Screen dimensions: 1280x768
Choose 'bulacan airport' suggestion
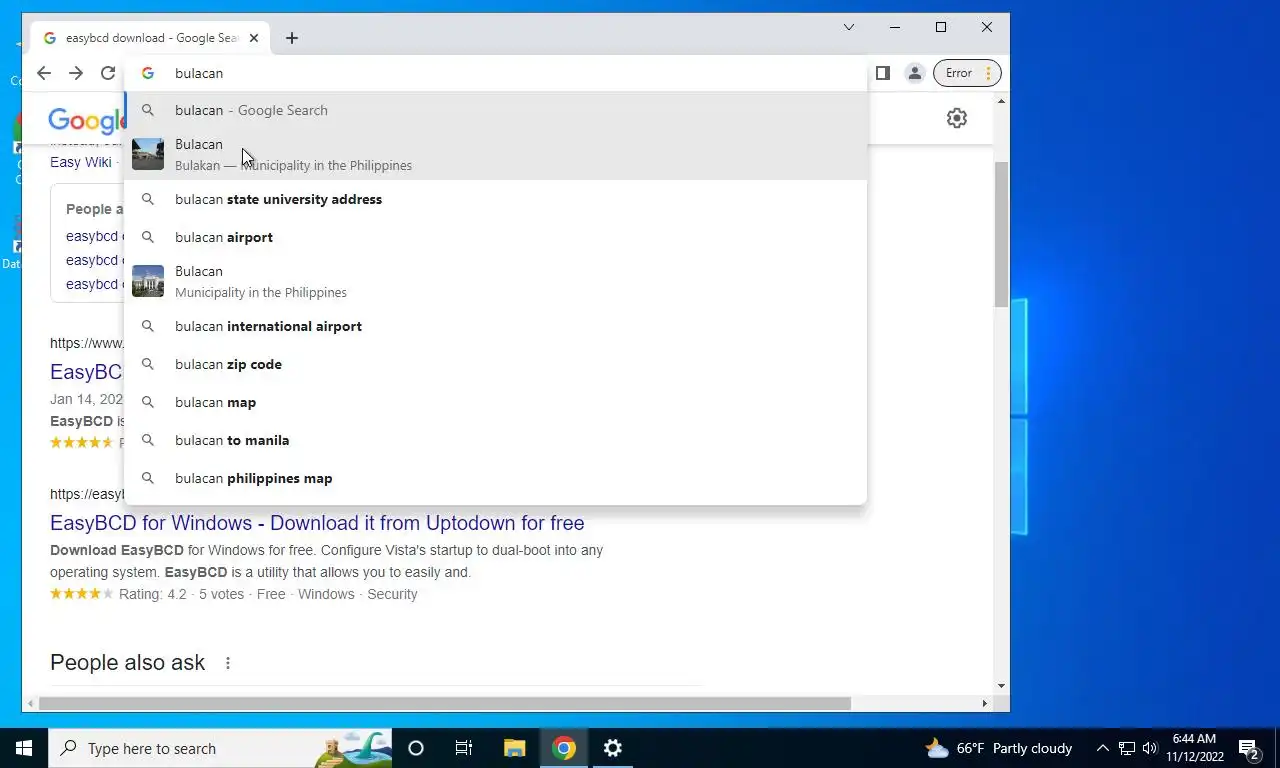(x=496, y=237)
